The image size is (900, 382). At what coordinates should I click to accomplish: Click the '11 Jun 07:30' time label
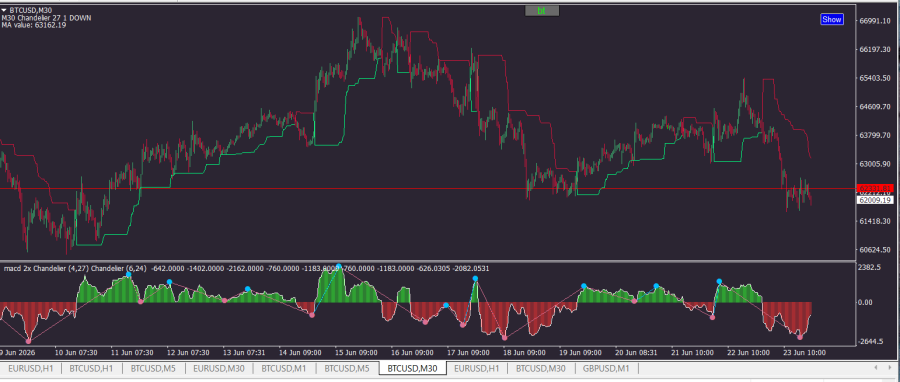[132, 352]
